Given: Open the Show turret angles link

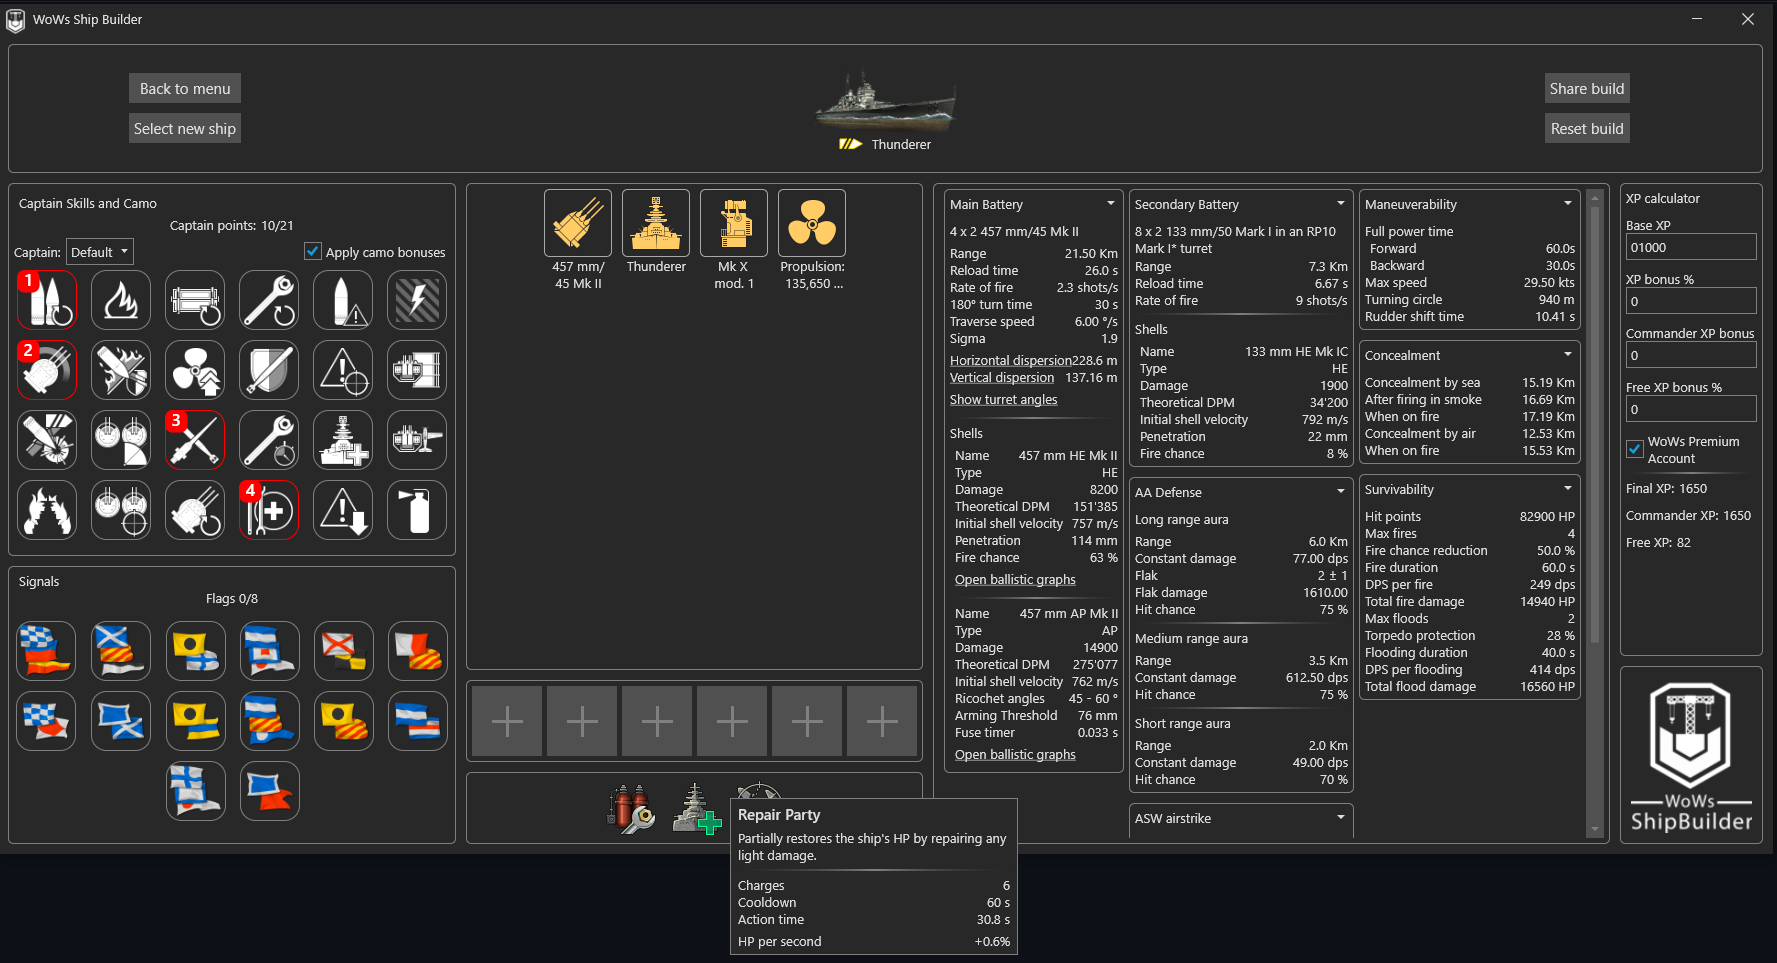Looking at the screenshot, I should (1003, 399).
